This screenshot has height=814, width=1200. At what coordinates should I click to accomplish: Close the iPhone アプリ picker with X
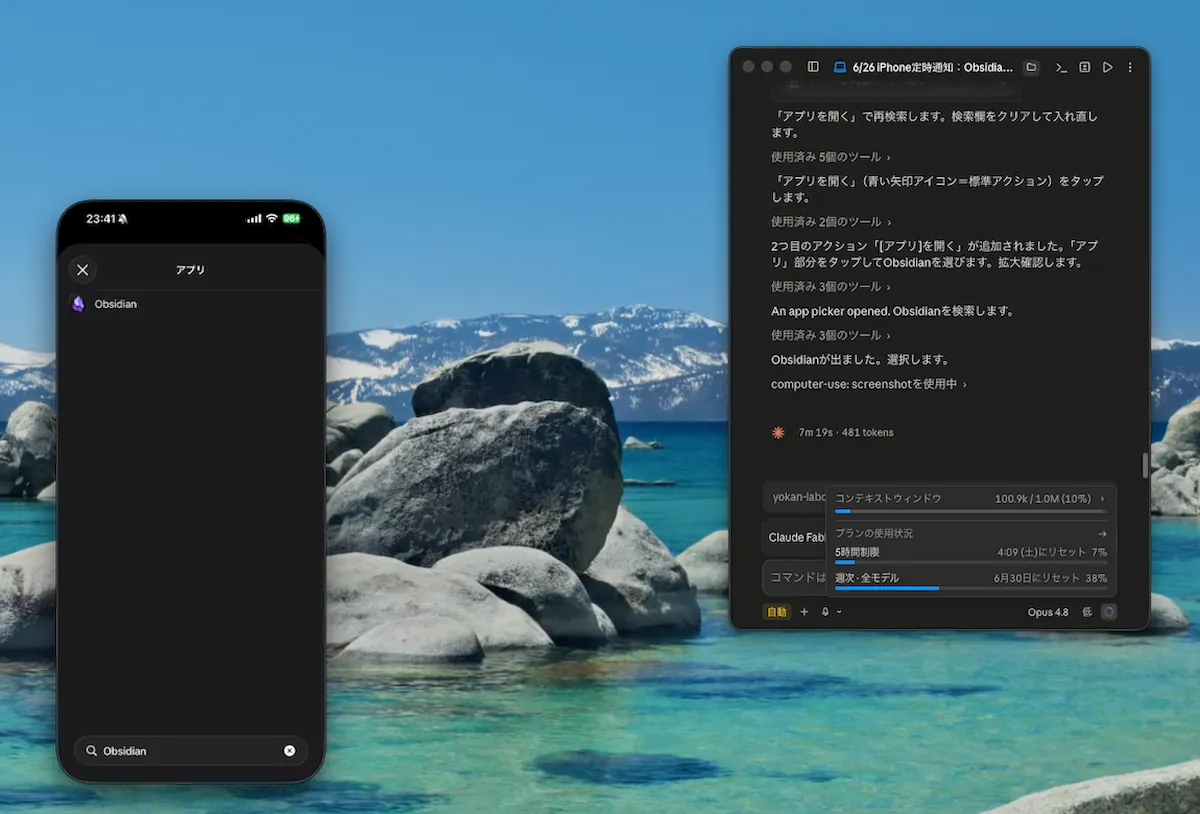(x=82, y=270)
